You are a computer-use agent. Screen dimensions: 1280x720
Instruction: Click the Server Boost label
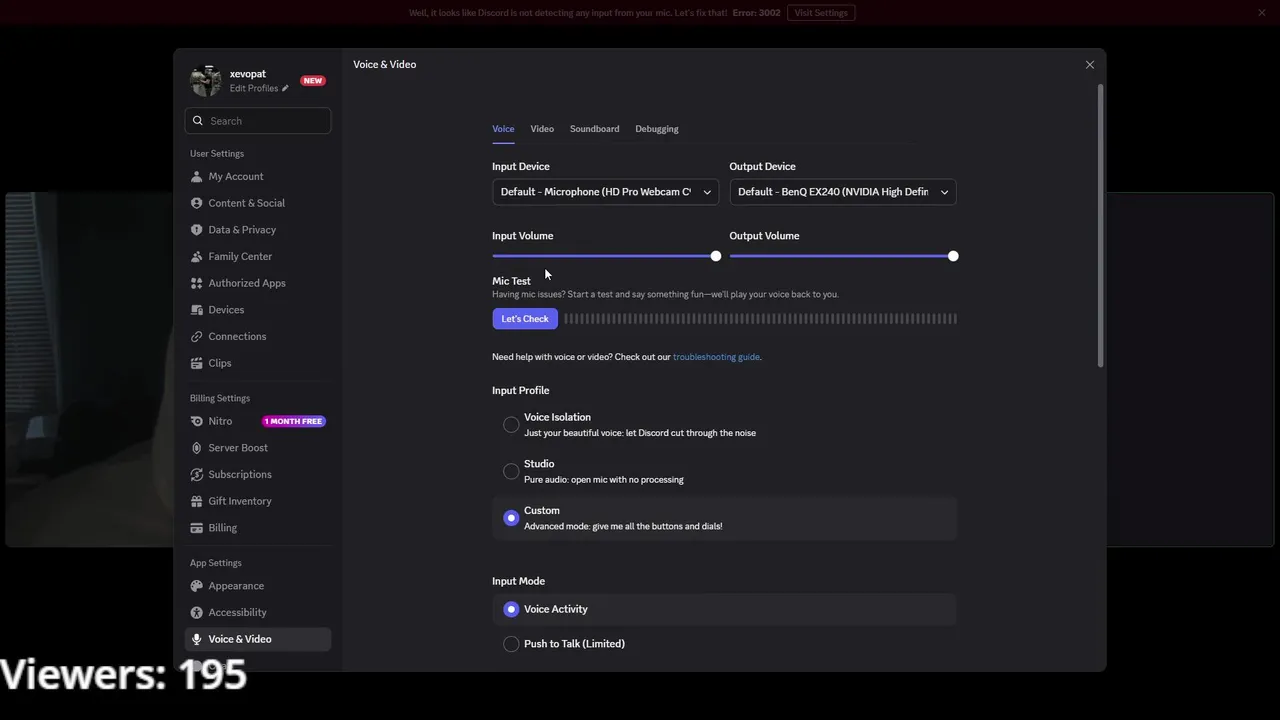238,448
